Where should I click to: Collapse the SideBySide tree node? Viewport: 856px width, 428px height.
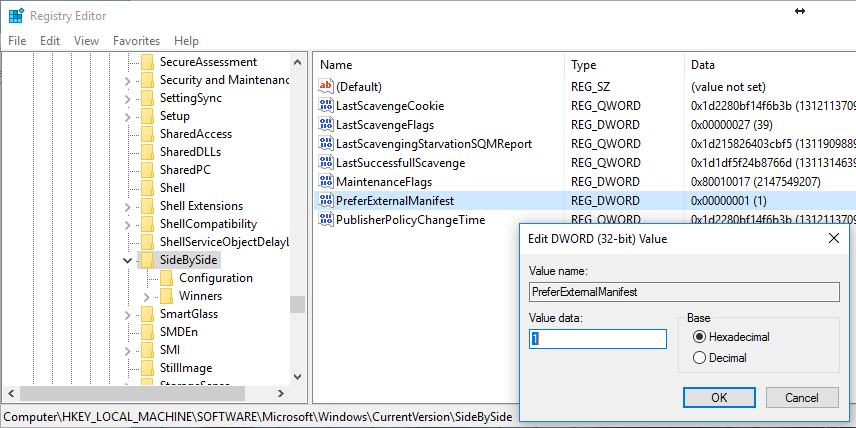[127, 260]
